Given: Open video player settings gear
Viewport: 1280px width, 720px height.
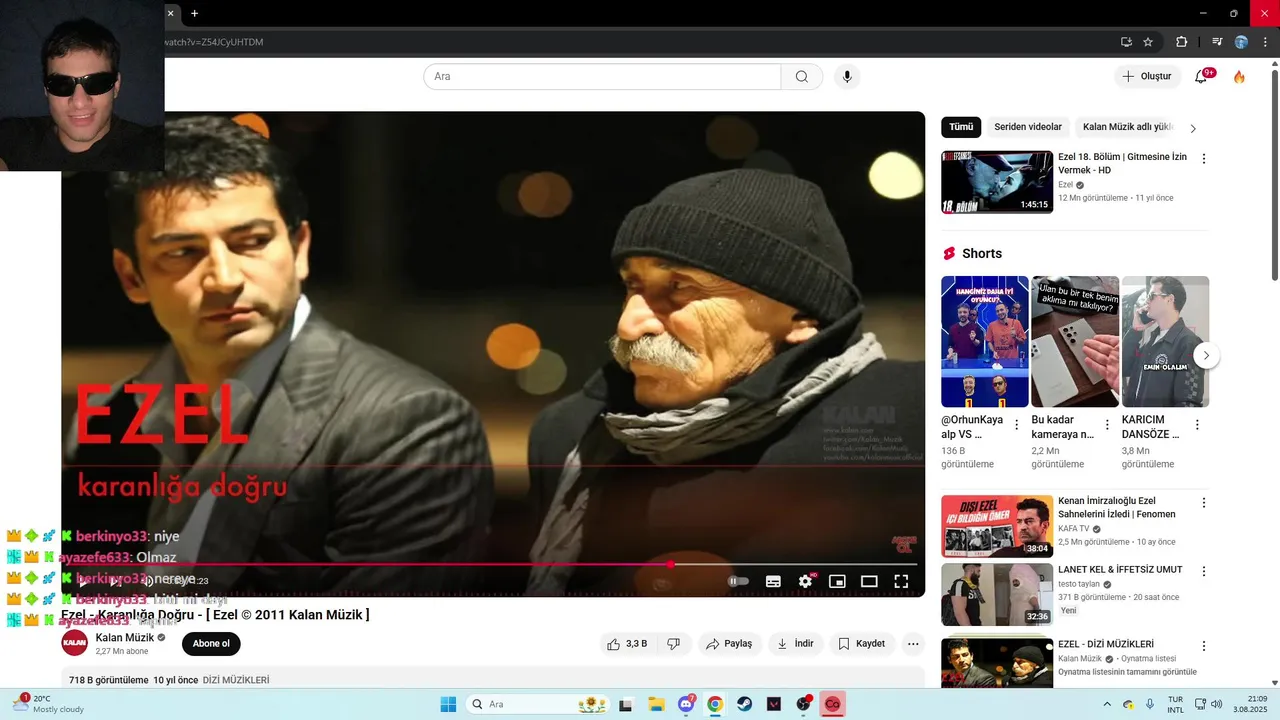Looking at the screenshot, I should pyautogui.click(x=805, y=581).
